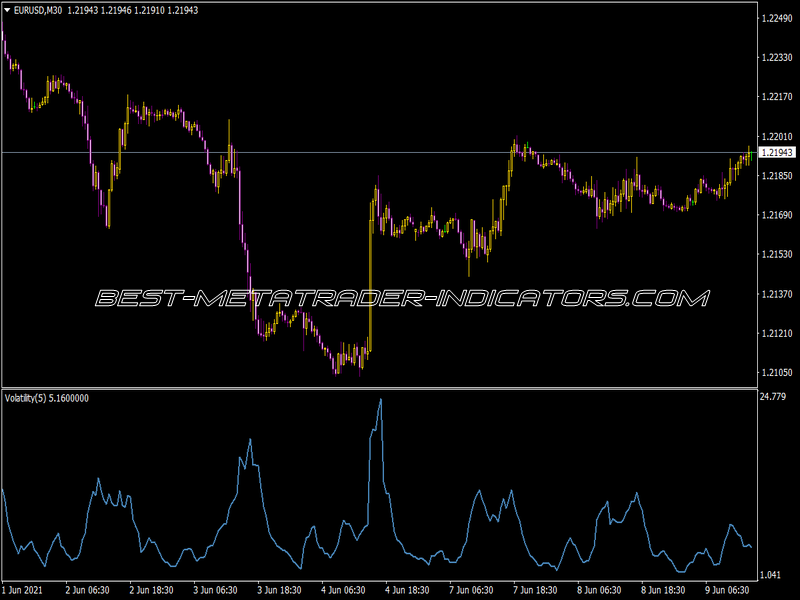The image size is (800, 600).
Task: Click the 1 Jun 2021 time label
Action: pyautogui.click(x=22, y=590)
